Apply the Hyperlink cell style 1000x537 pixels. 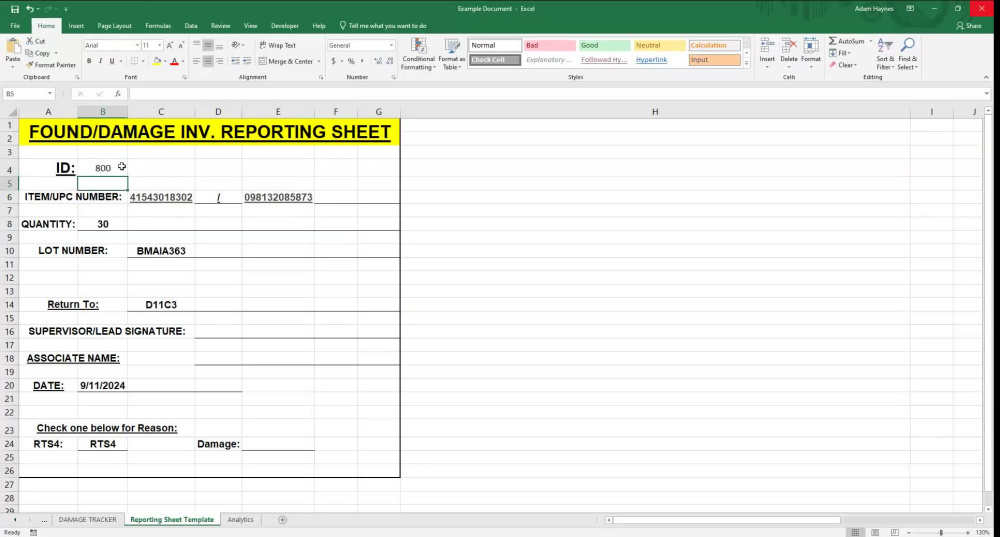[659, 60]
